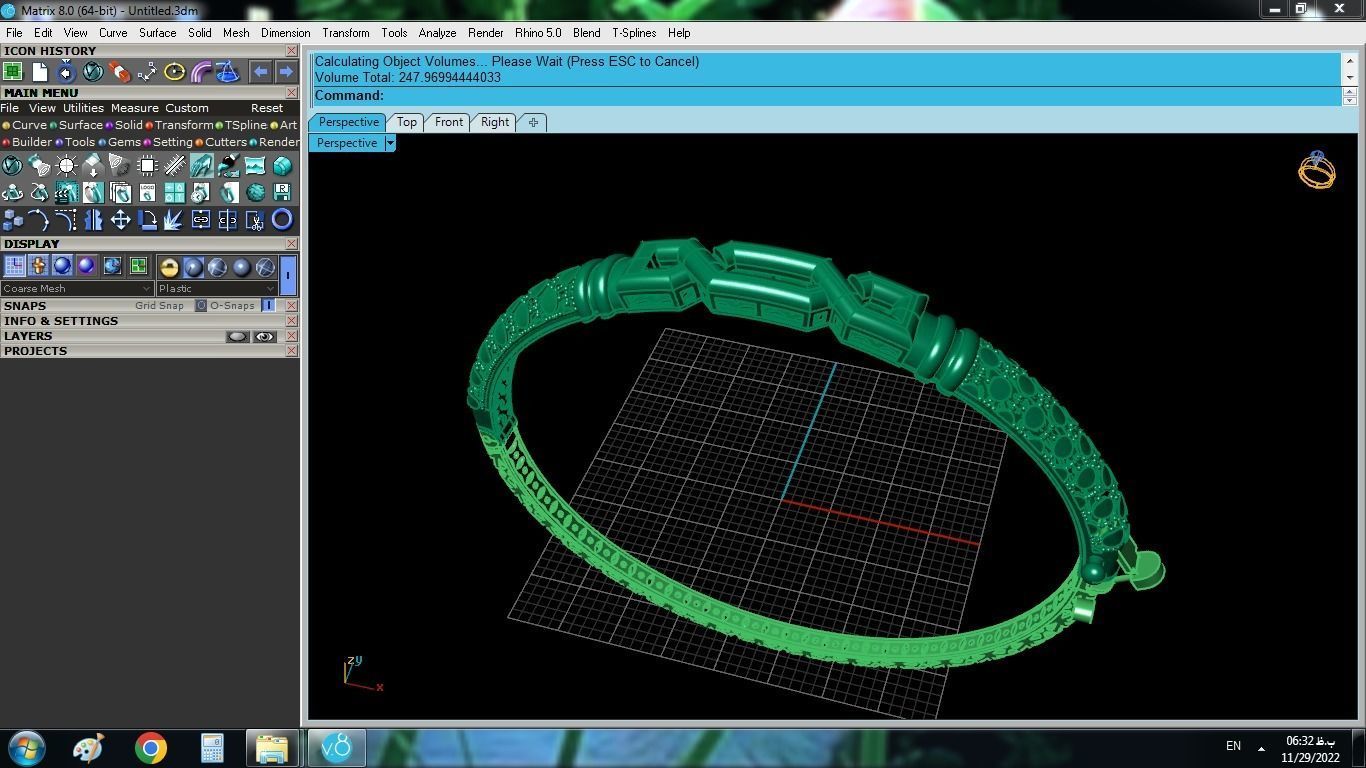The image size is (1366, 768).
Task: Click the landscape picture environment icon
Action: 255,166
